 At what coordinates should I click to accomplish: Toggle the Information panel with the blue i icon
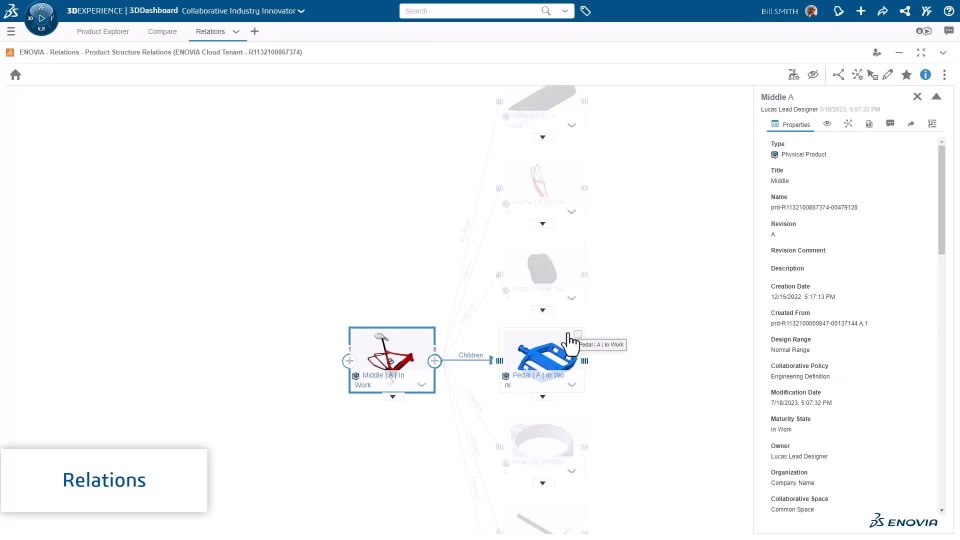point(925,75)
